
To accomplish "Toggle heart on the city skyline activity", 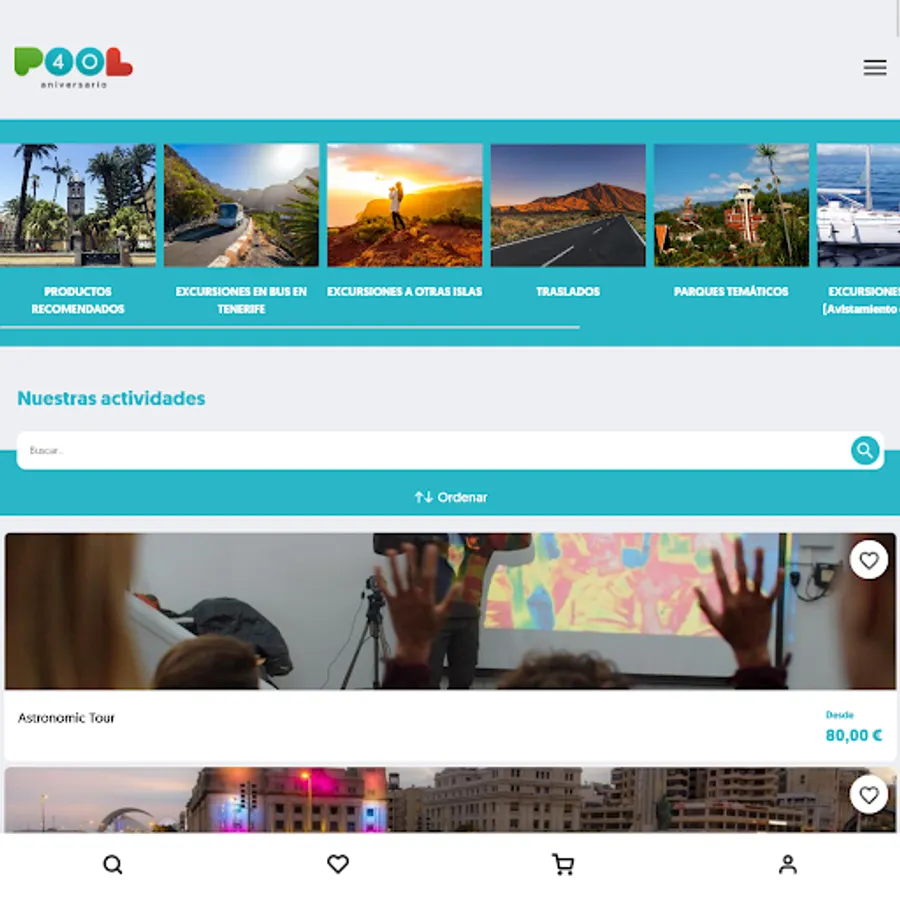I will [868, 794].
